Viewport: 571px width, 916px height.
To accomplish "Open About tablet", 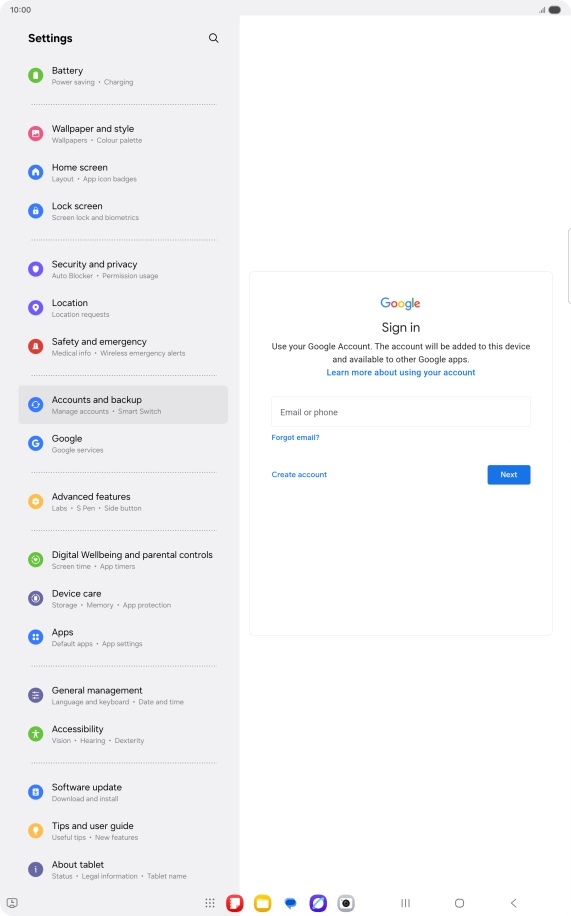I will pyautogui.click(x=123, y=869).
